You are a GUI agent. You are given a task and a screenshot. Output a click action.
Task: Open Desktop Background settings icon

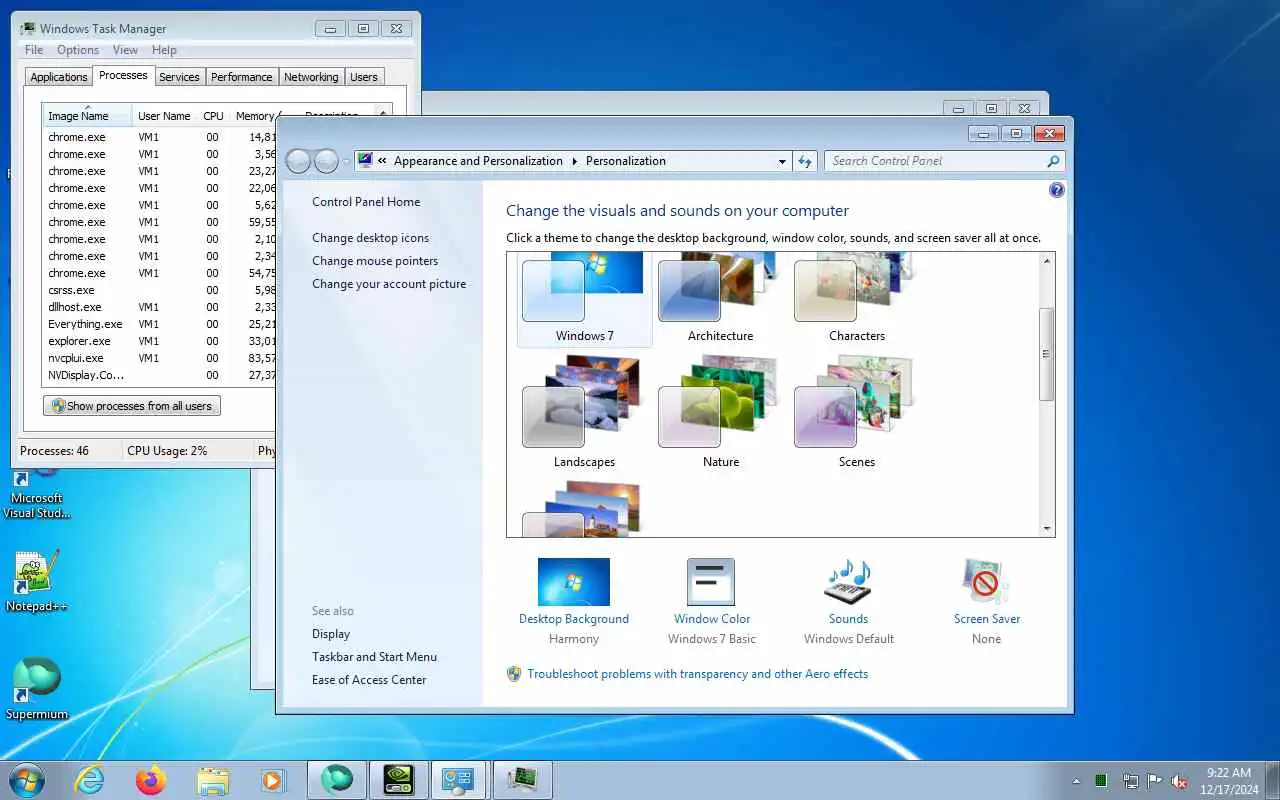(574, 582)
